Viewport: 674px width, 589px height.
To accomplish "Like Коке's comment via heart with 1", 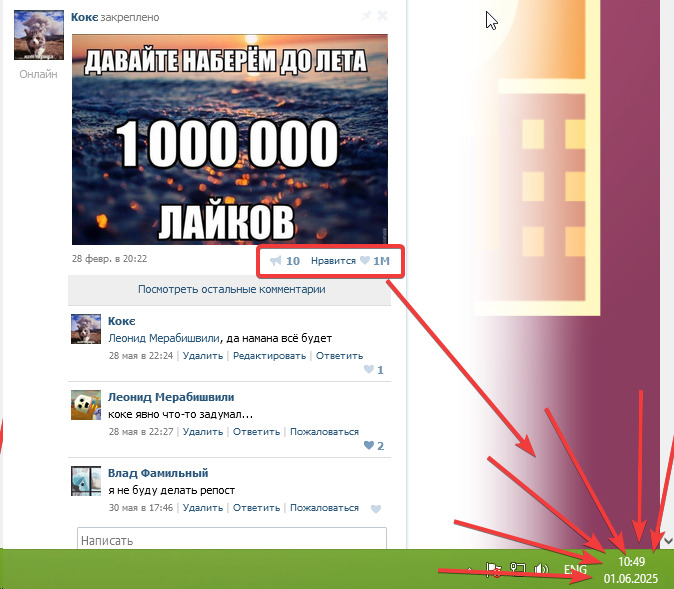I will pos(368,369).
